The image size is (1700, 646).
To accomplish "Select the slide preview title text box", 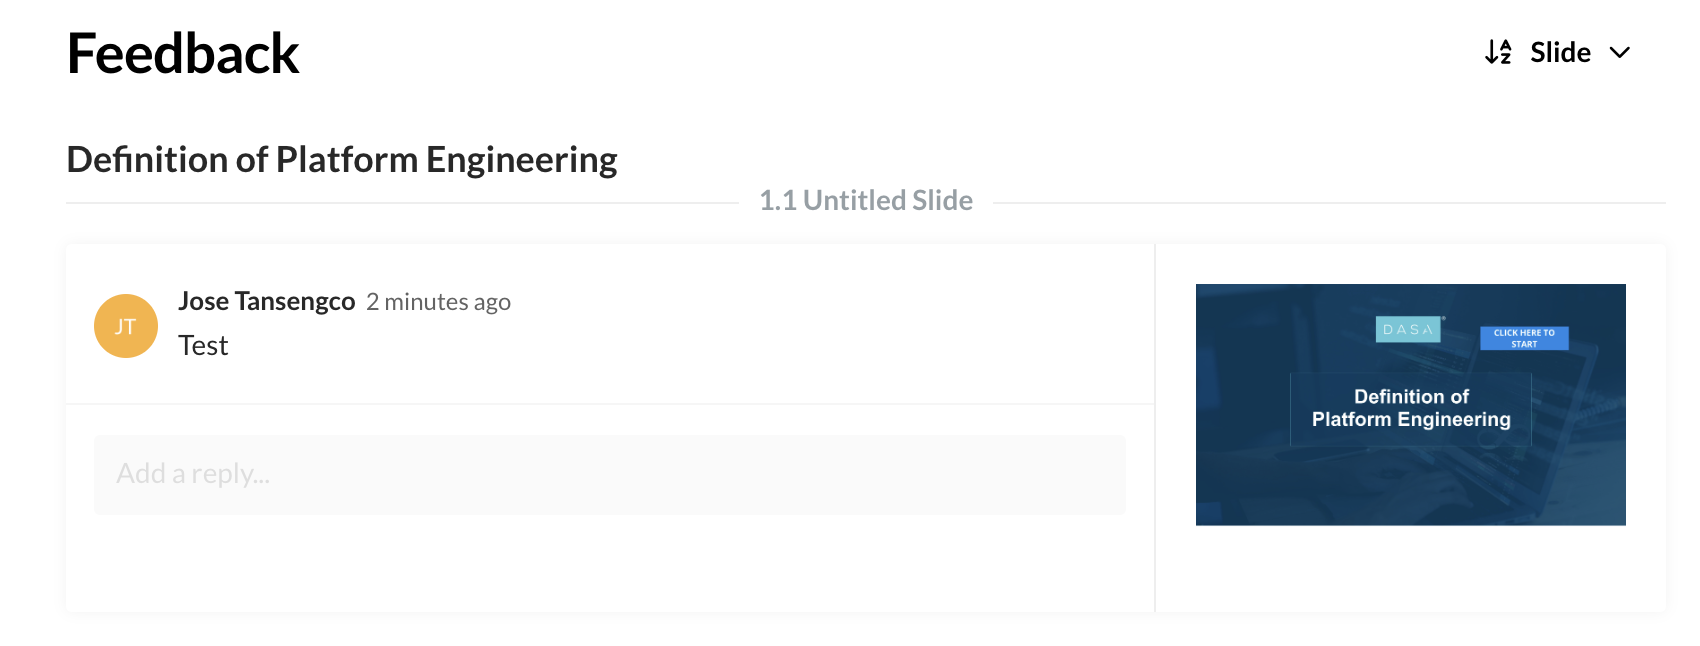I will pos(1411,408).
